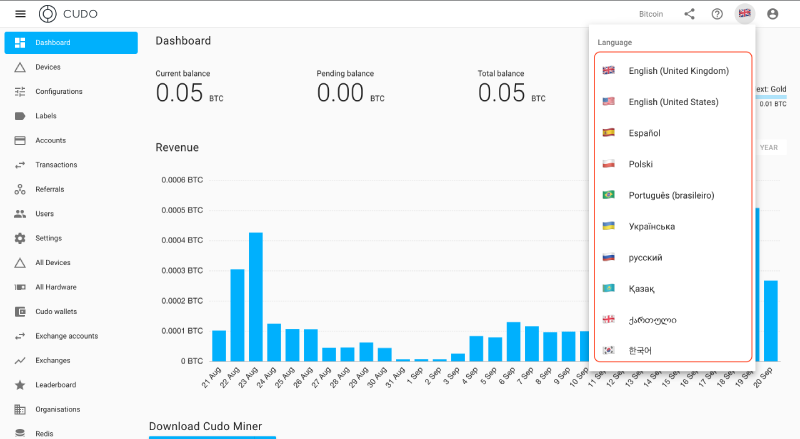Screen dimensions: 800x439
Task: Click the 22 Aug revenue bar
Action: (237, 315)
